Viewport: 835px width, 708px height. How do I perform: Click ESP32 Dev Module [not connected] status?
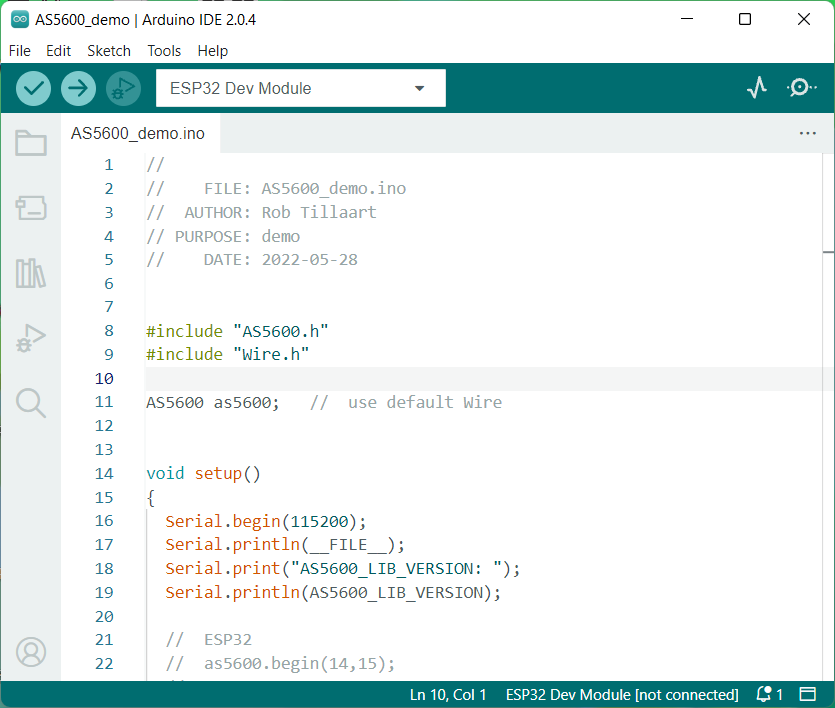(622, 695)
